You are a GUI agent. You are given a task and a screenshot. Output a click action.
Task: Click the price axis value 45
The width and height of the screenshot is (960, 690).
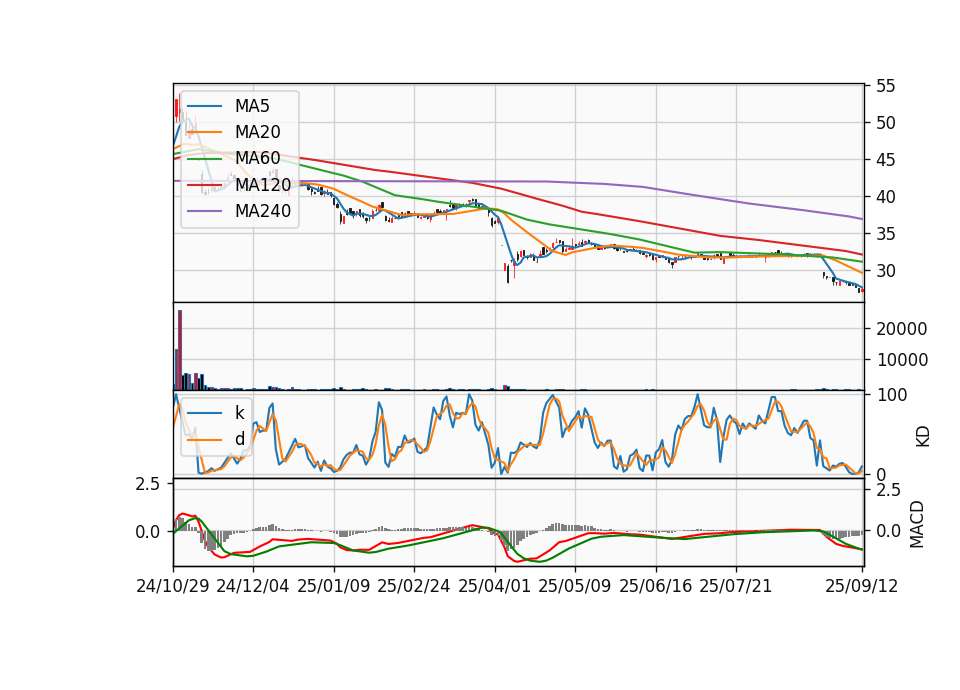pyautogui.click(x=886, y=160)
